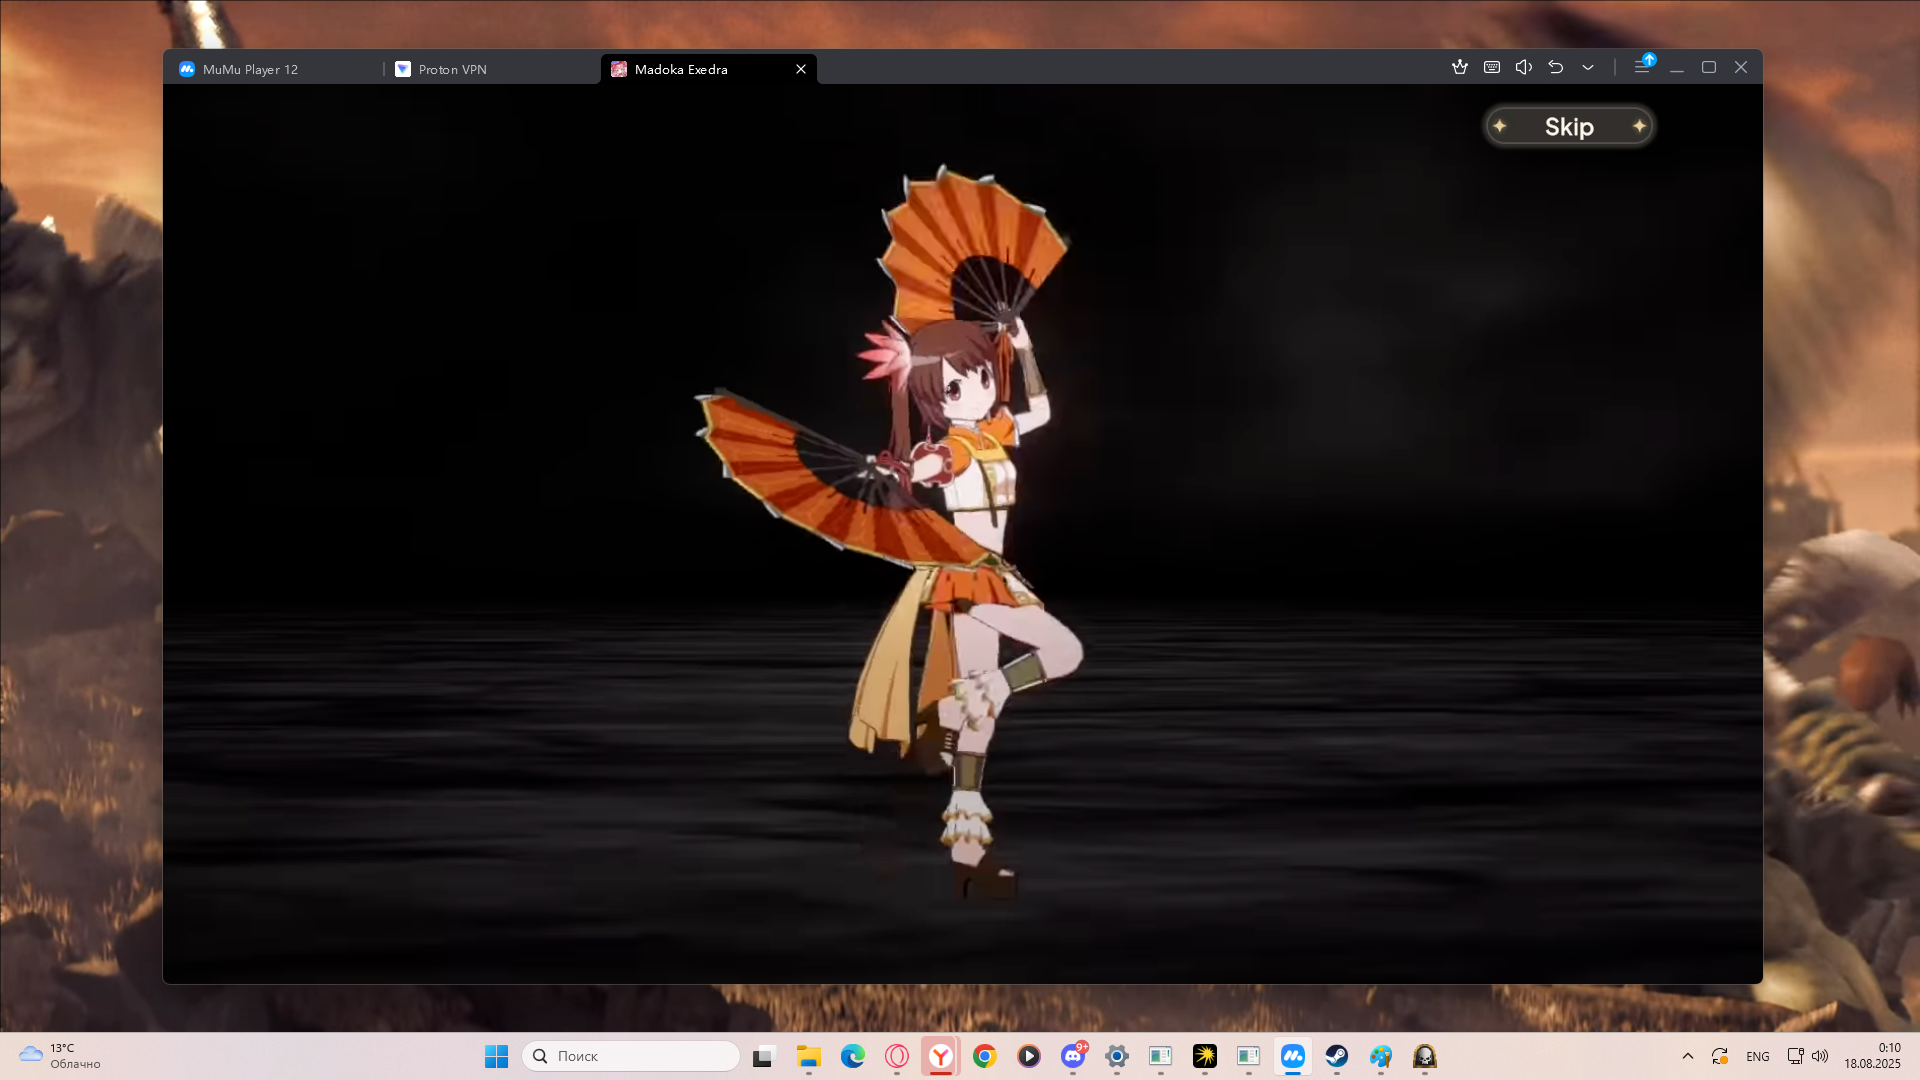Switch to the MuMu Player 12 tab

pyautogui.click(x=250, y=69)
